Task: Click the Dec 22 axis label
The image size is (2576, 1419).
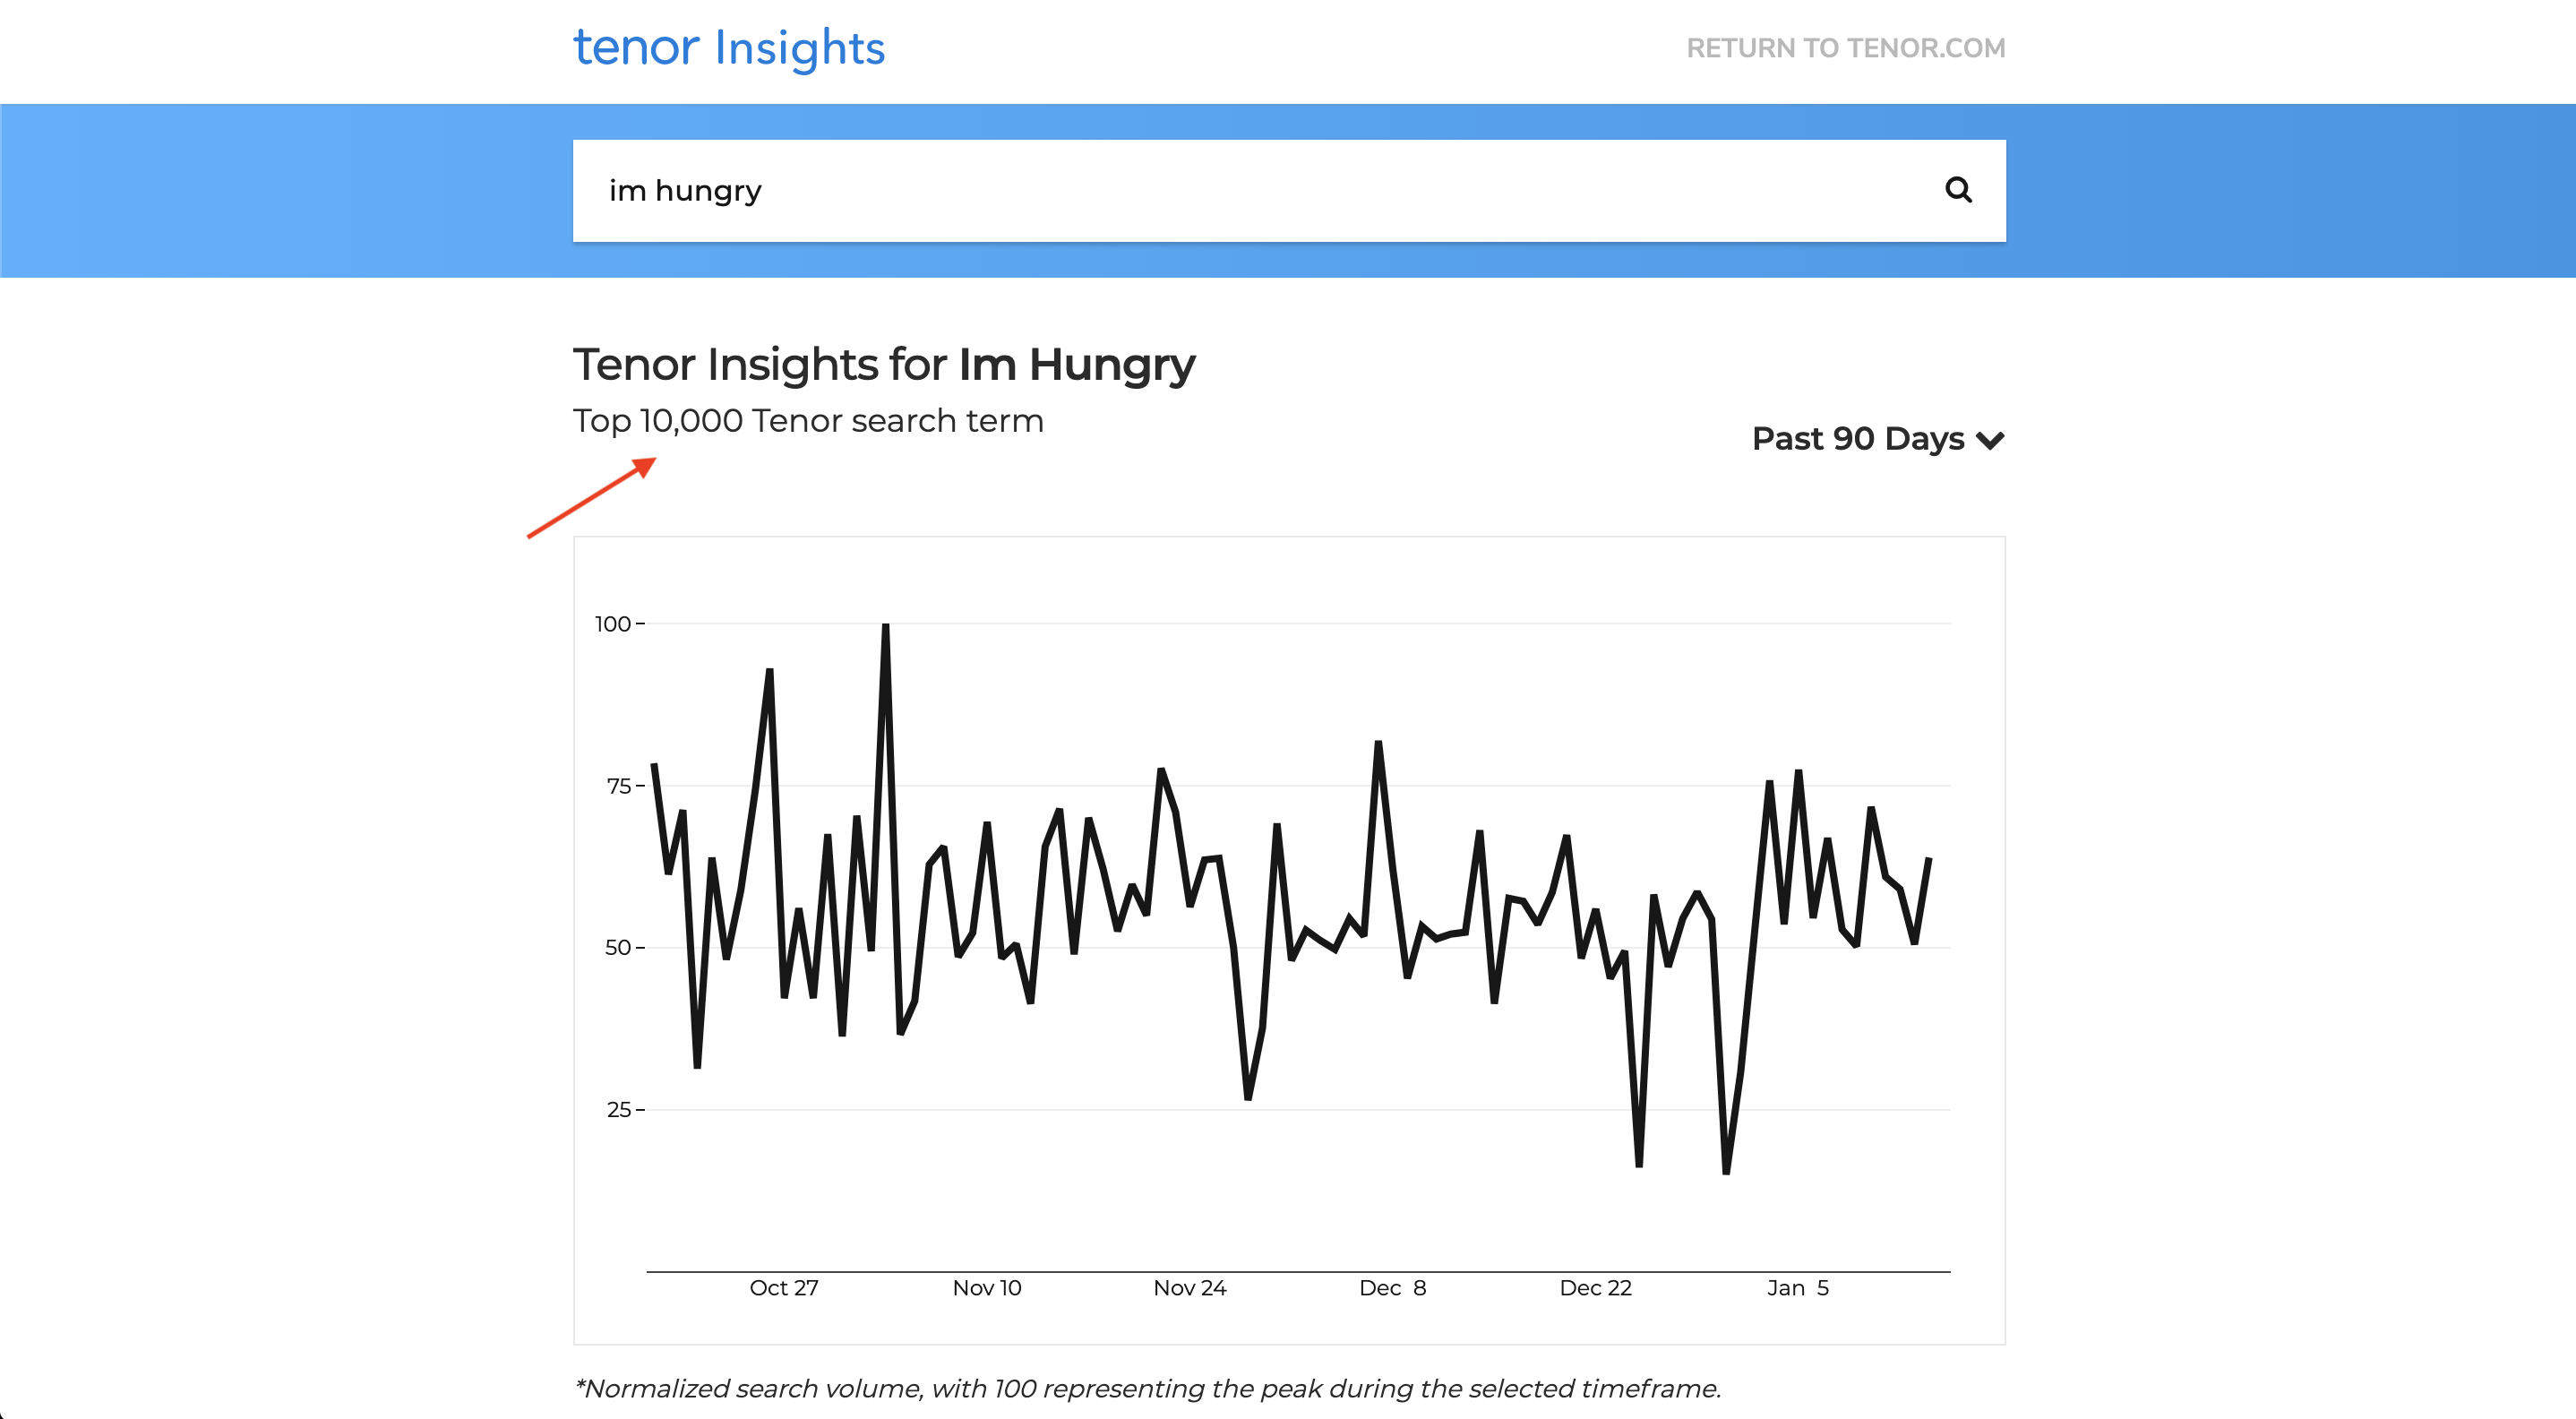Action: point(1597,1288)
